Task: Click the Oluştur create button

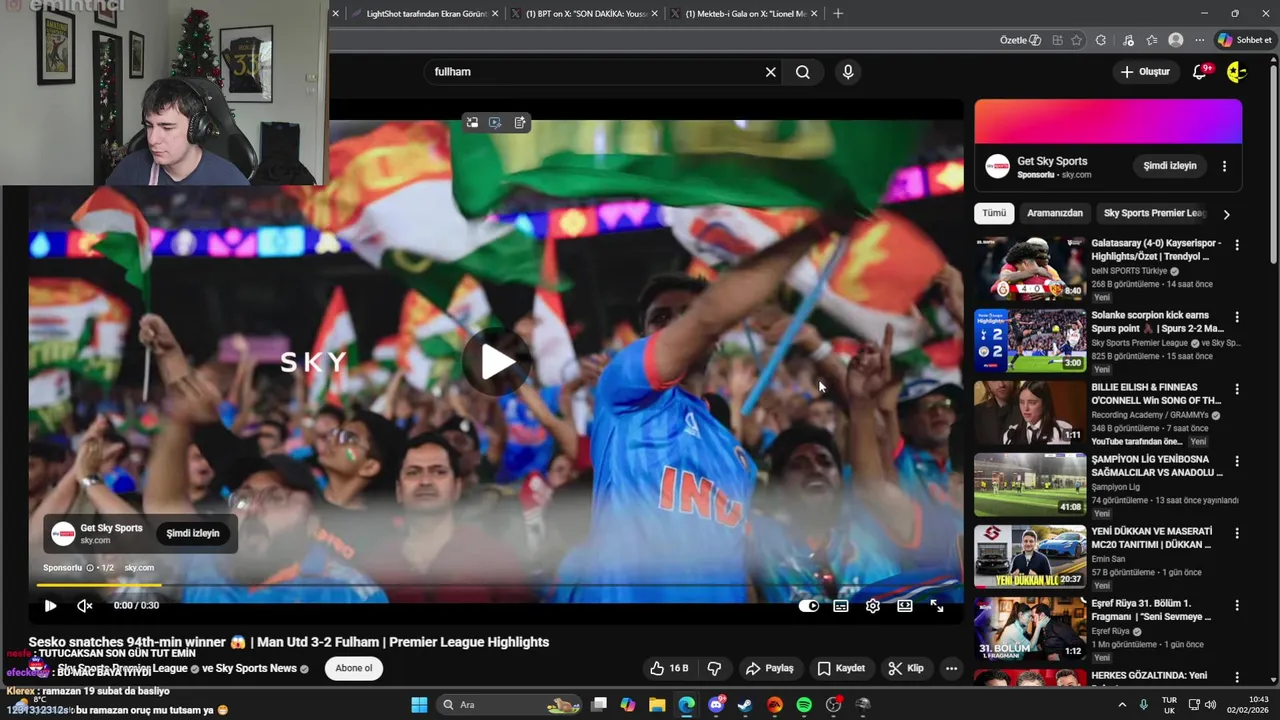Action: click(1145, 72)
